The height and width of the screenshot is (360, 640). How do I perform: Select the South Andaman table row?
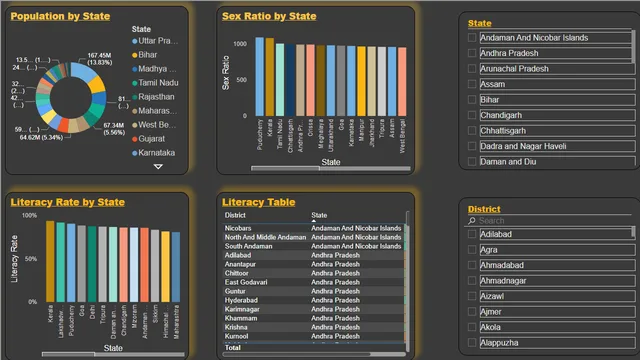(x=313, y=246)
